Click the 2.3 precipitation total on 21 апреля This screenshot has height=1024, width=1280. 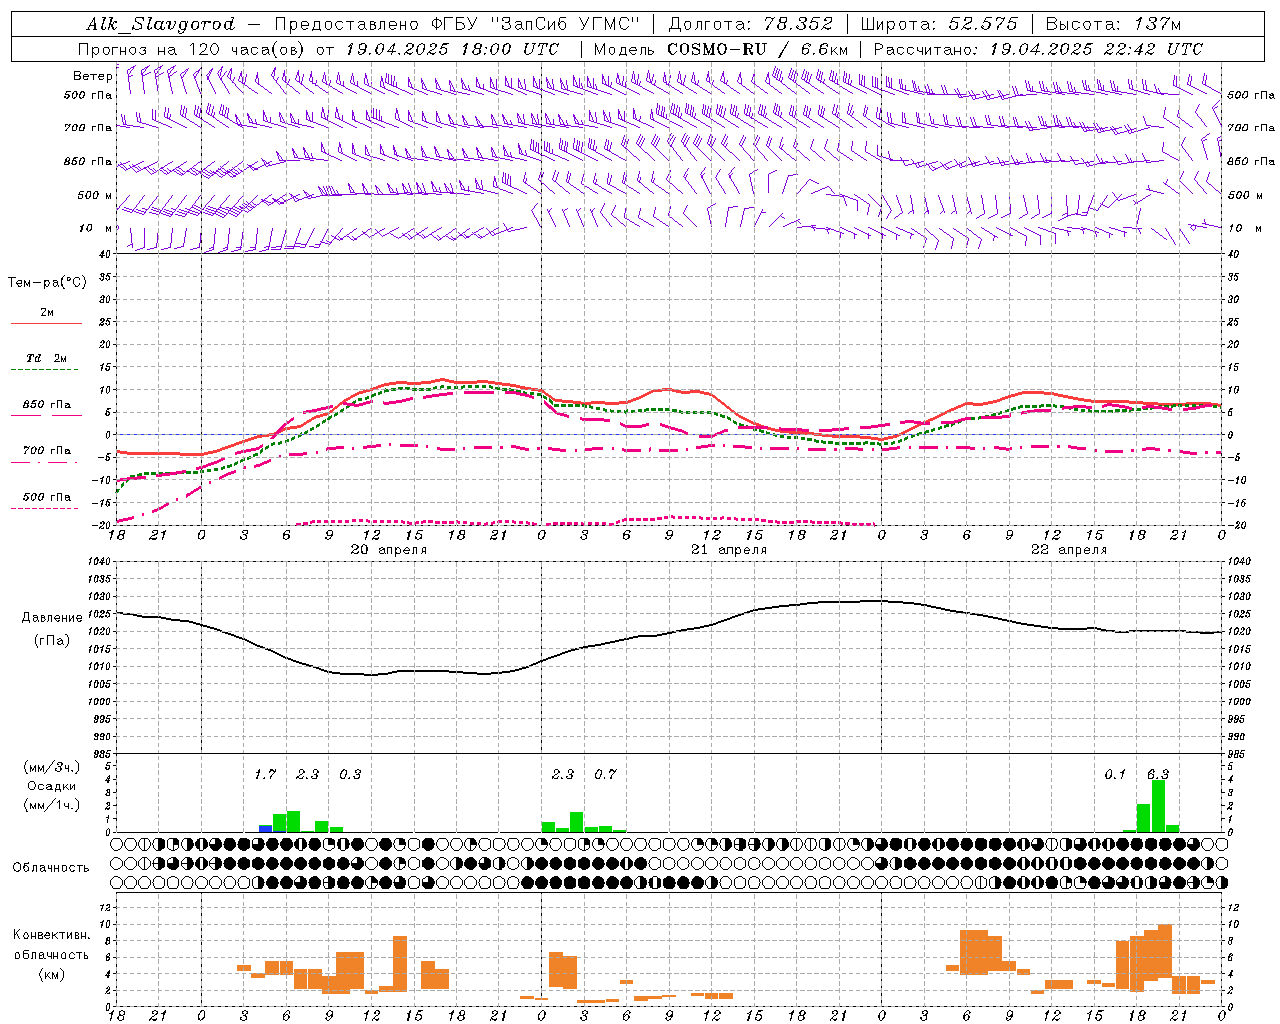[563, 775]
